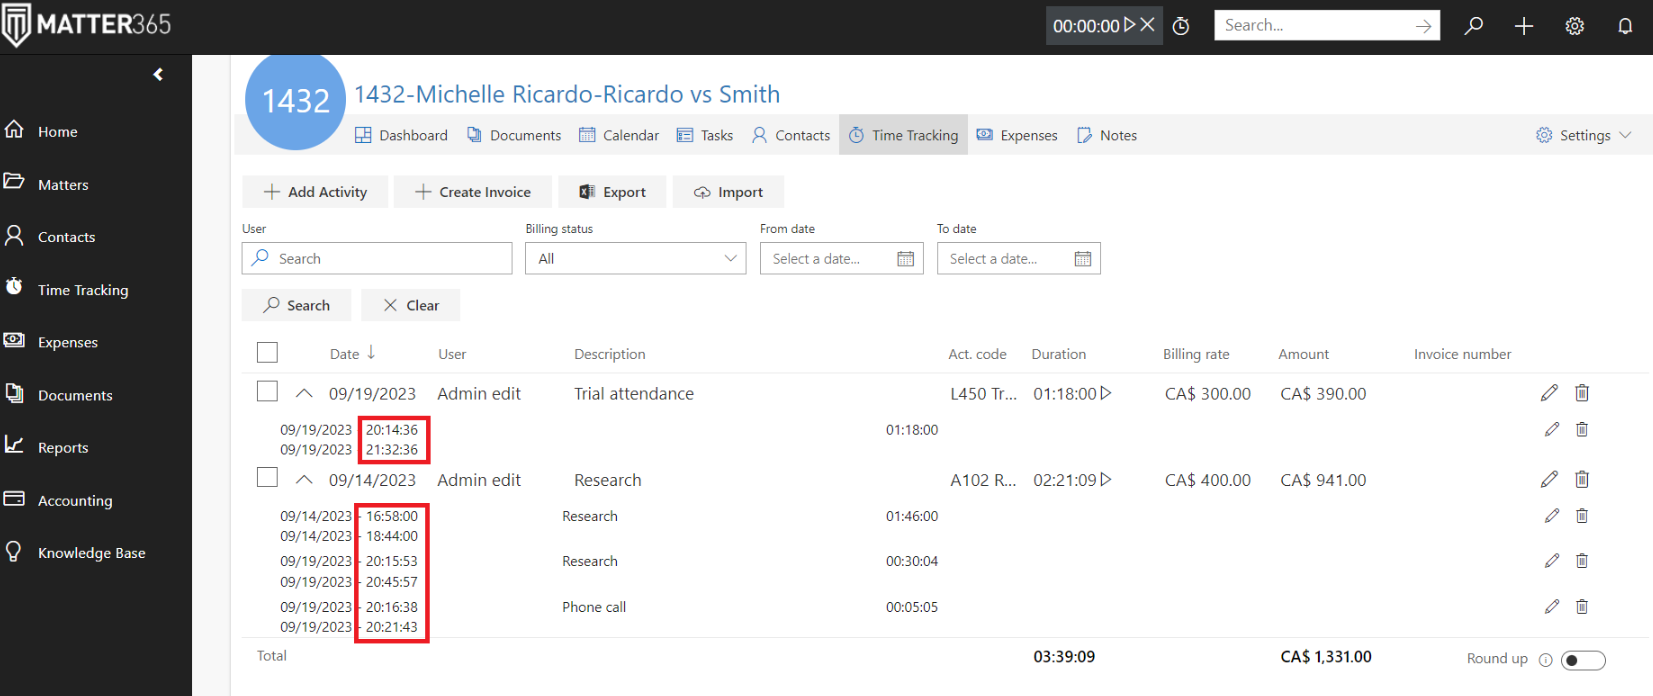Screen dimensions: 1653x696
Task: Check the 09/14/2023 Research row checkbox
Action: (x=267, y=477)
